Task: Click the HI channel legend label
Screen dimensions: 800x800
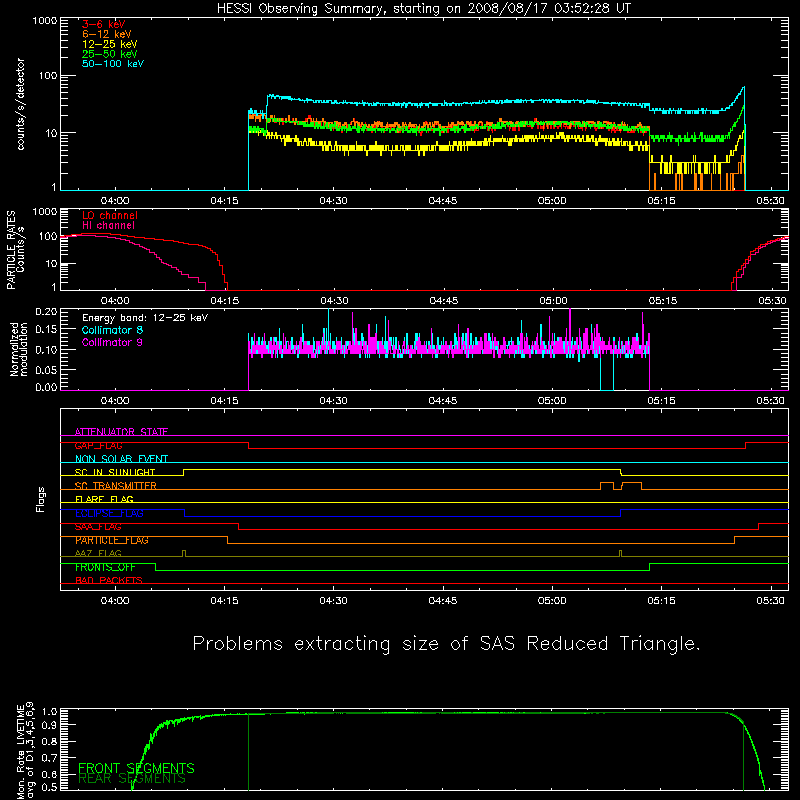Action: 108,226
